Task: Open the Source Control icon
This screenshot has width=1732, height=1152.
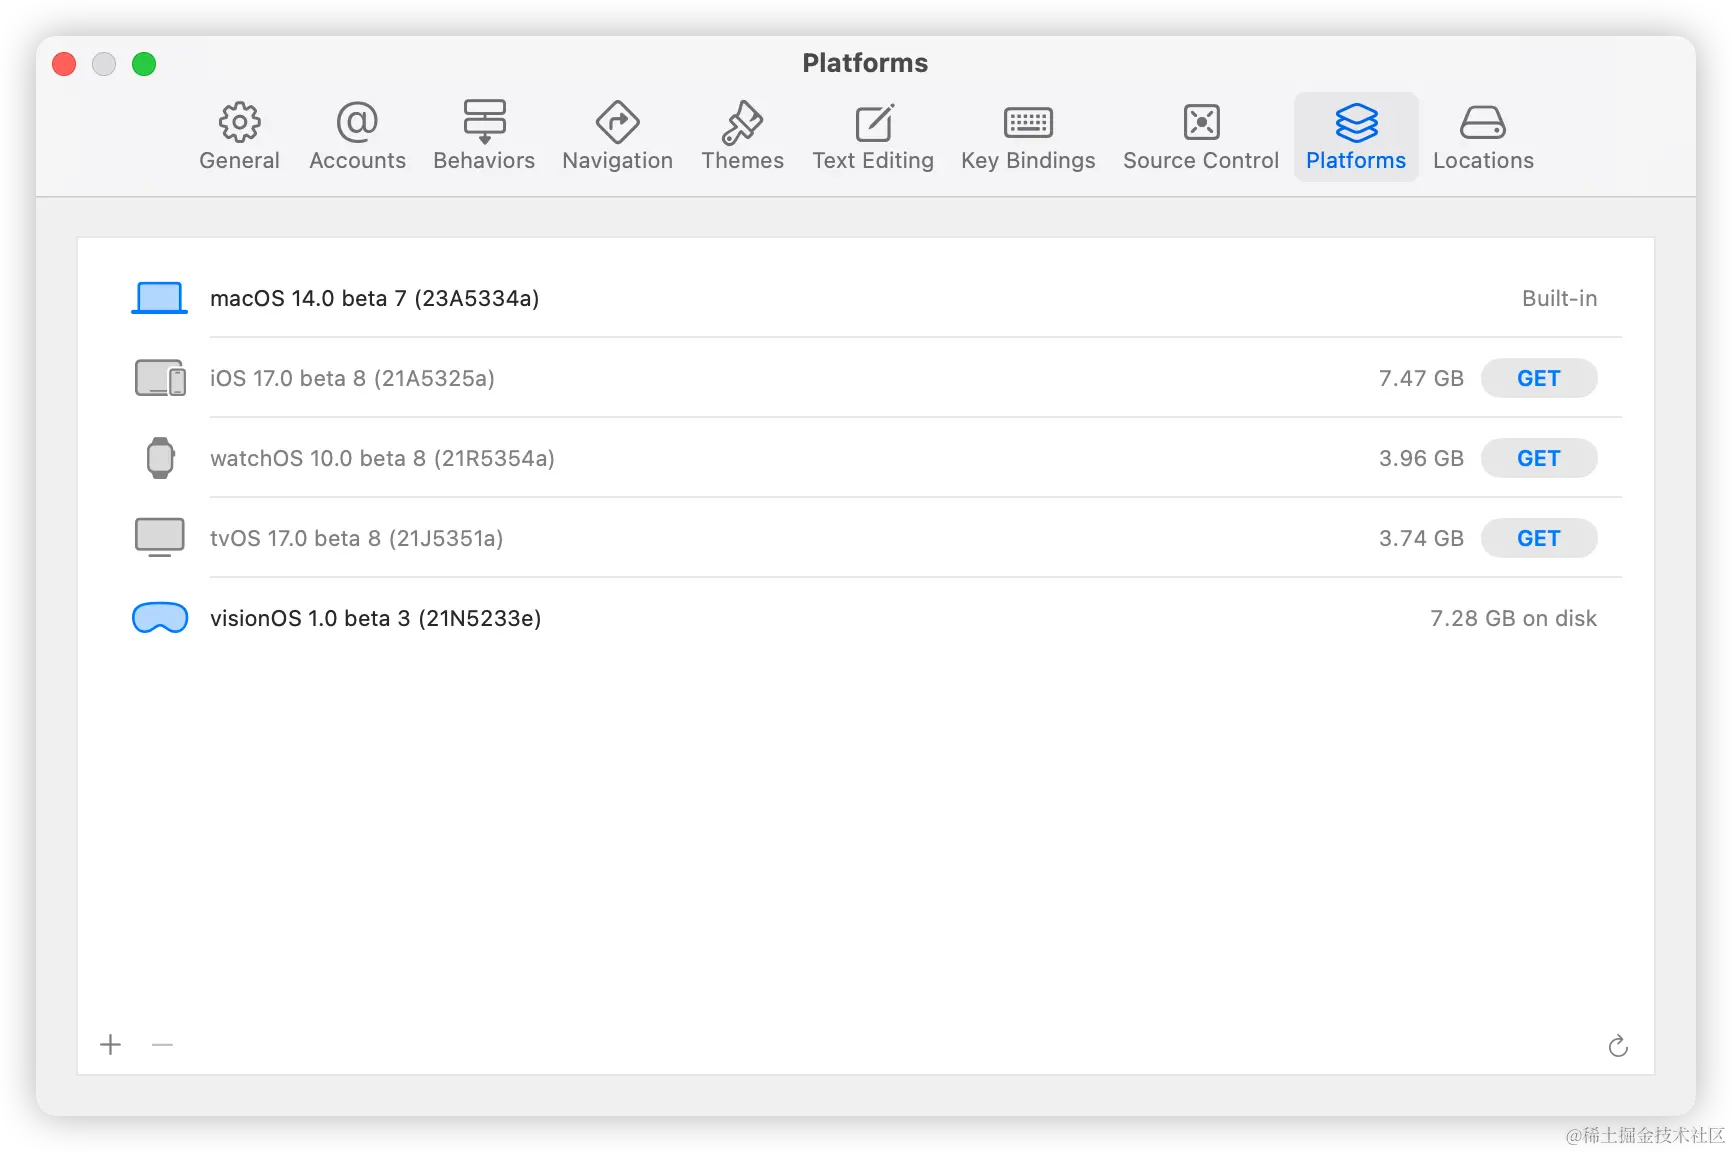Action: pos(1201,122)
